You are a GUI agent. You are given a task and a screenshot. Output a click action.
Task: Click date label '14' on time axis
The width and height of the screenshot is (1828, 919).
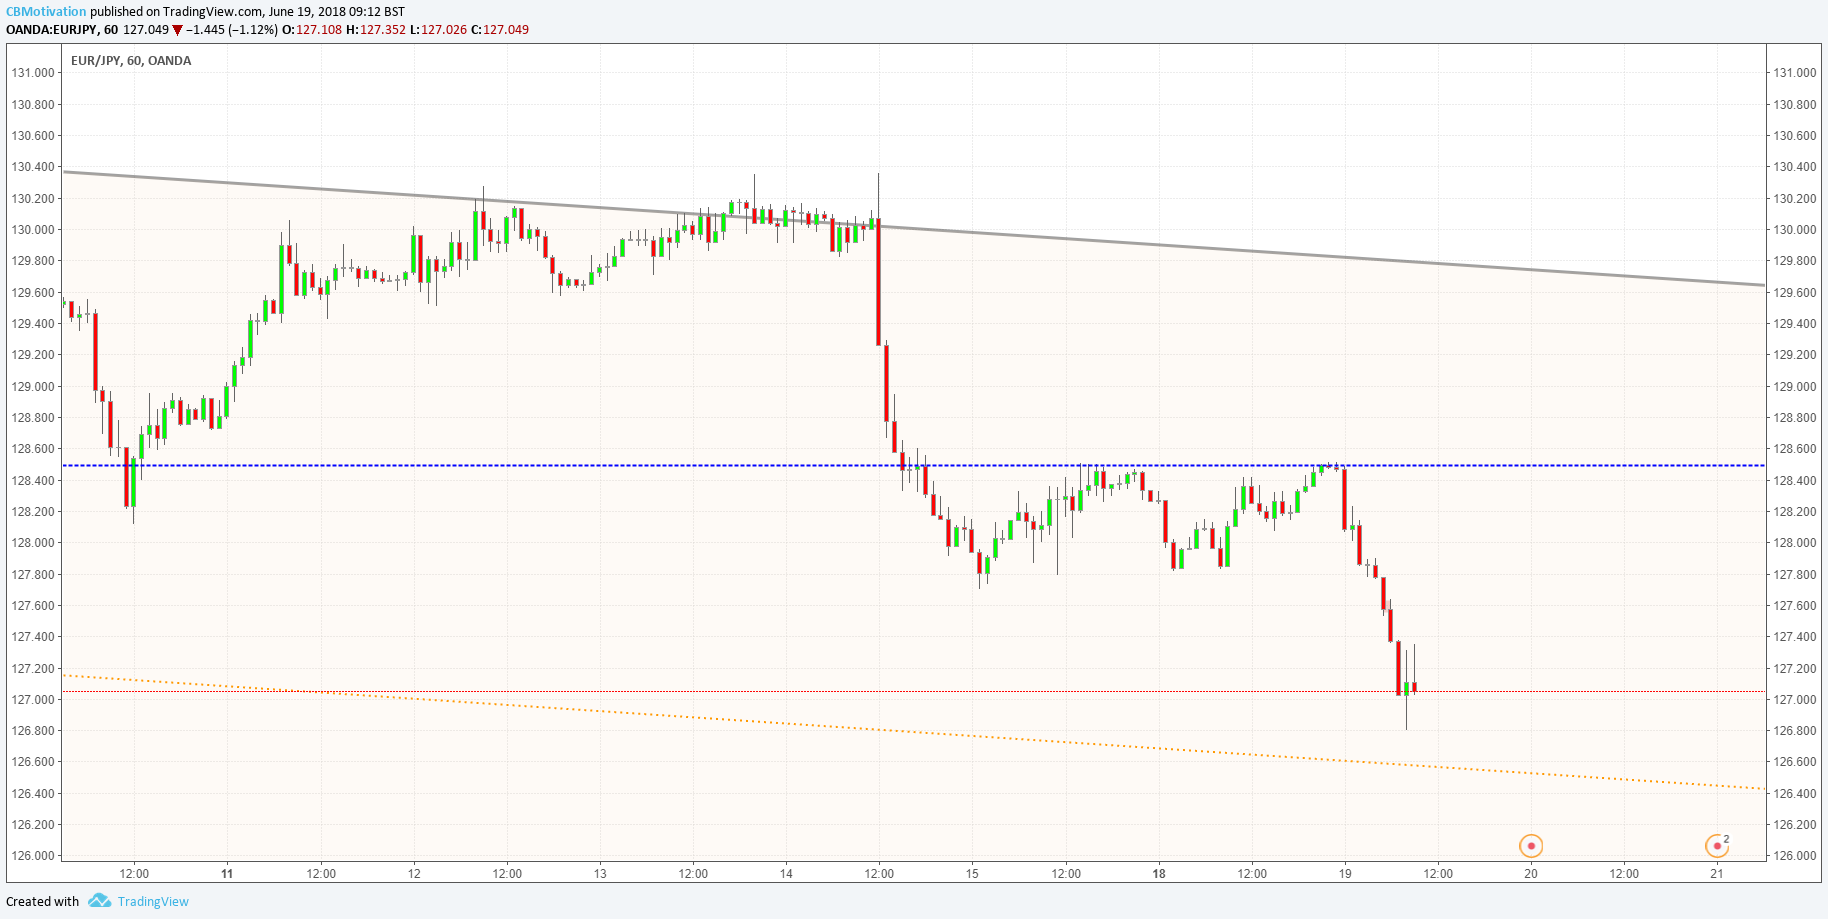pos(786,873)
